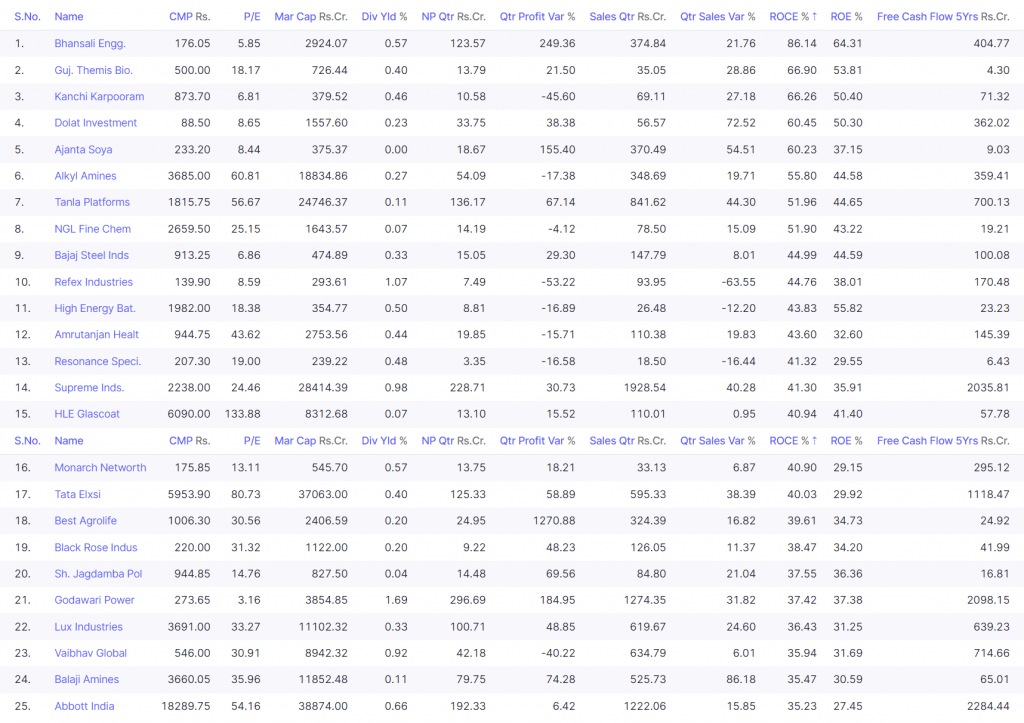Screen dimensions: 1024x723
Task: Open Dolat Investment company page
Action: [95, 123]
